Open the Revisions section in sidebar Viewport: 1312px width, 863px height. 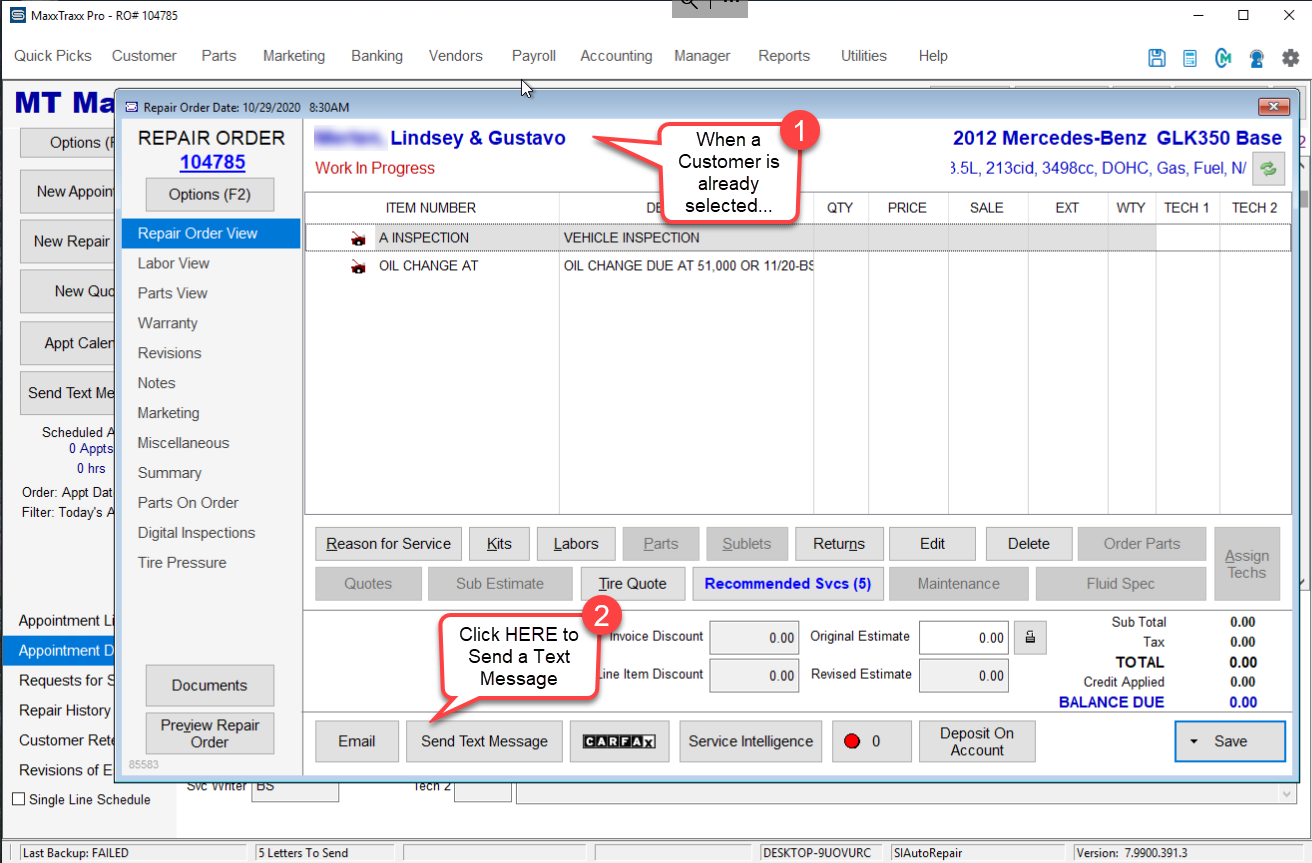170,353
